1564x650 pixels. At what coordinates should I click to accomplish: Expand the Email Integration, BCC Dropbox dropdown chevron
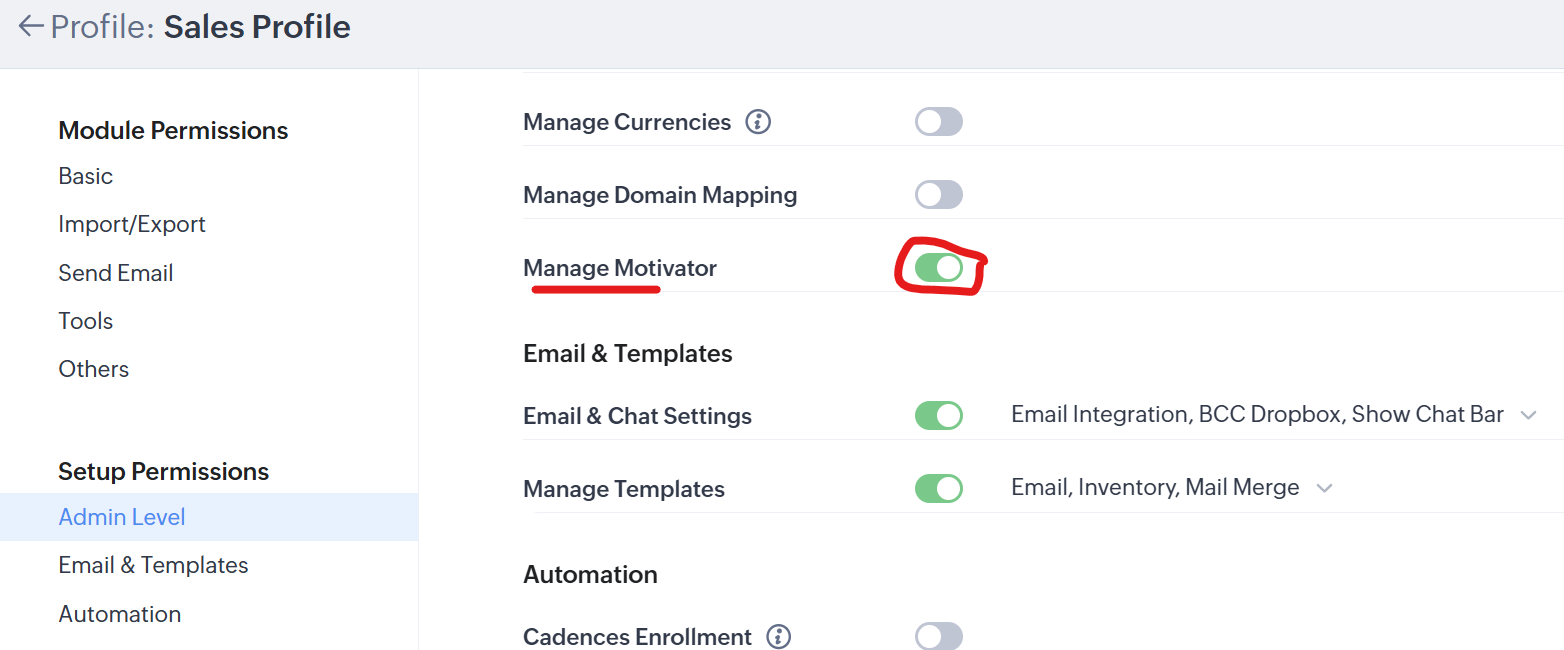[1528, 416]
